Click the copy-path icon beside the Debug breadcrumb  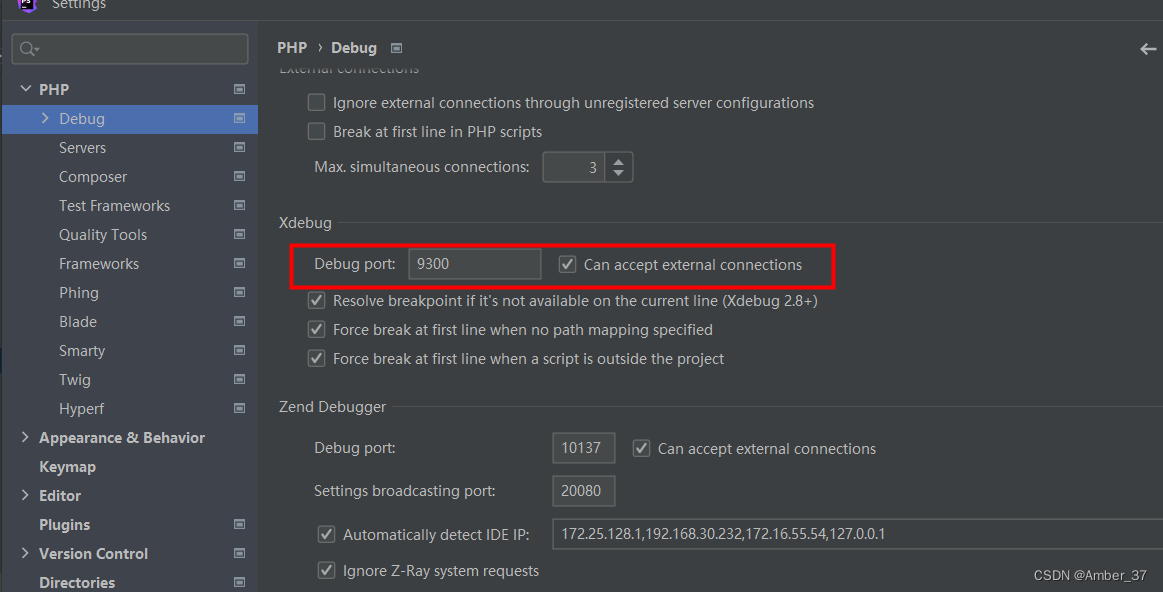point(395,47)
